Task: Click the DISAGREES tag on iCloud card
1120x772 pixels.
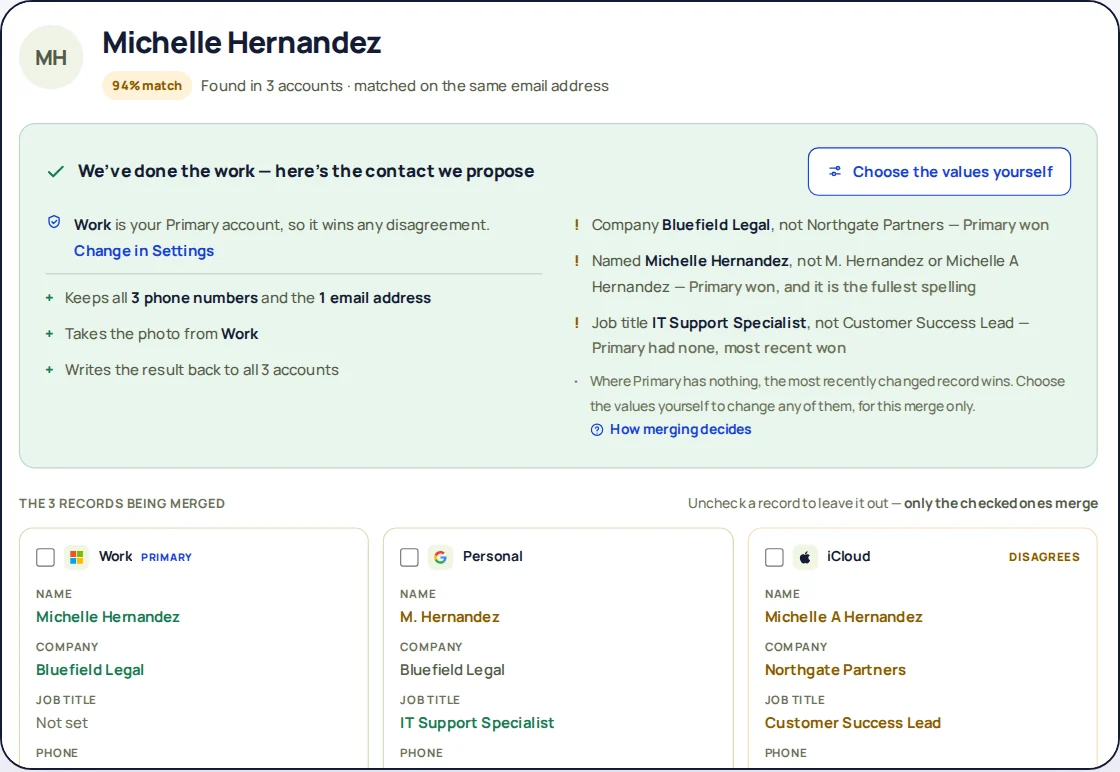Action: coord(1044,557)
